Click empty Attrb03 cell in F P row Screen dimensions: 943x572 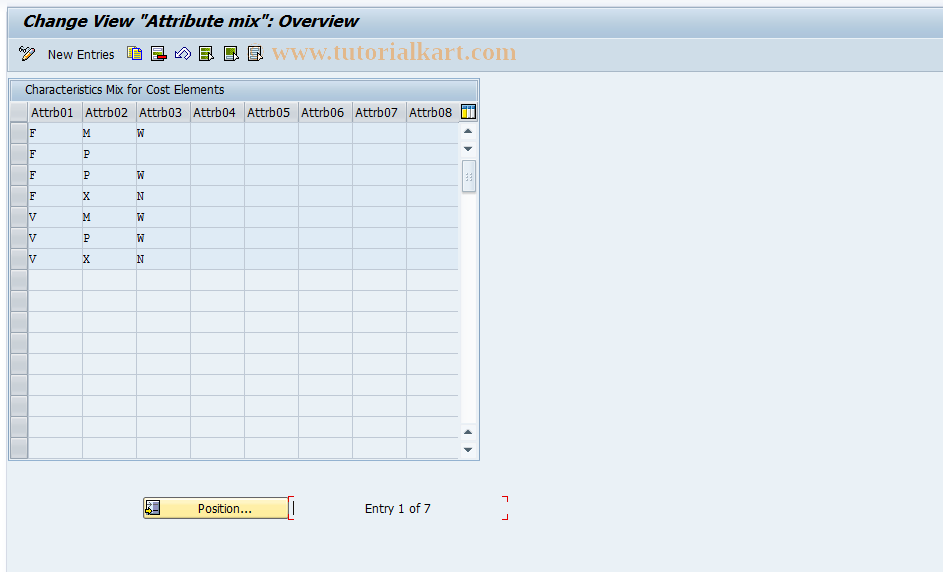click(163, 154)
